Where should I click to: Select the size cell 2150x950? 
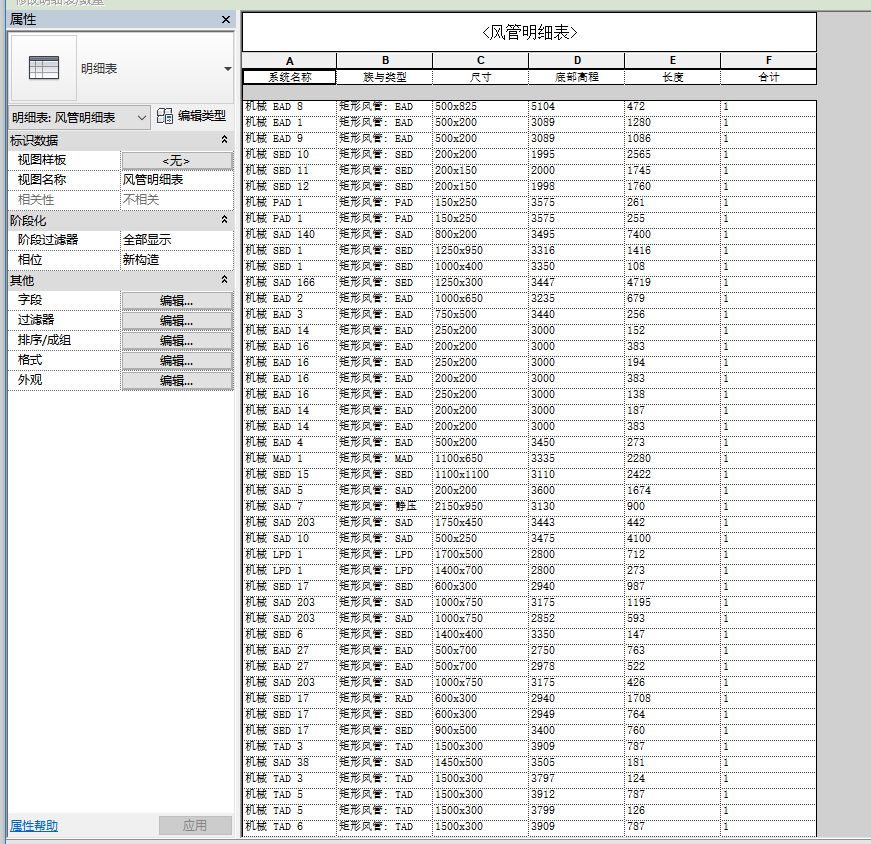tap(480, 506)
